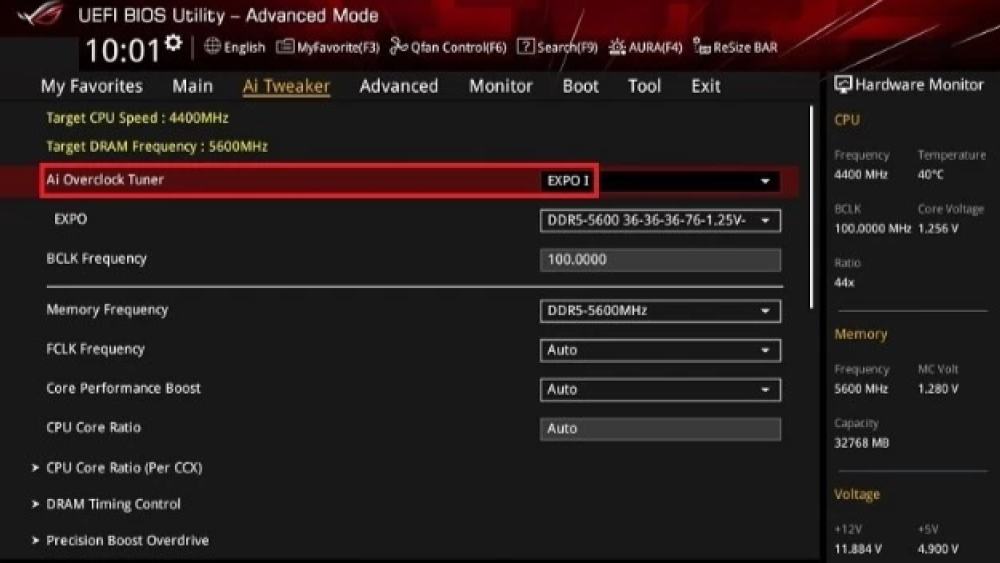The height and width of the screenshot is (563, 1000).
Task: Toggle the ReSize BAR option
Action: tap(735, 47)
